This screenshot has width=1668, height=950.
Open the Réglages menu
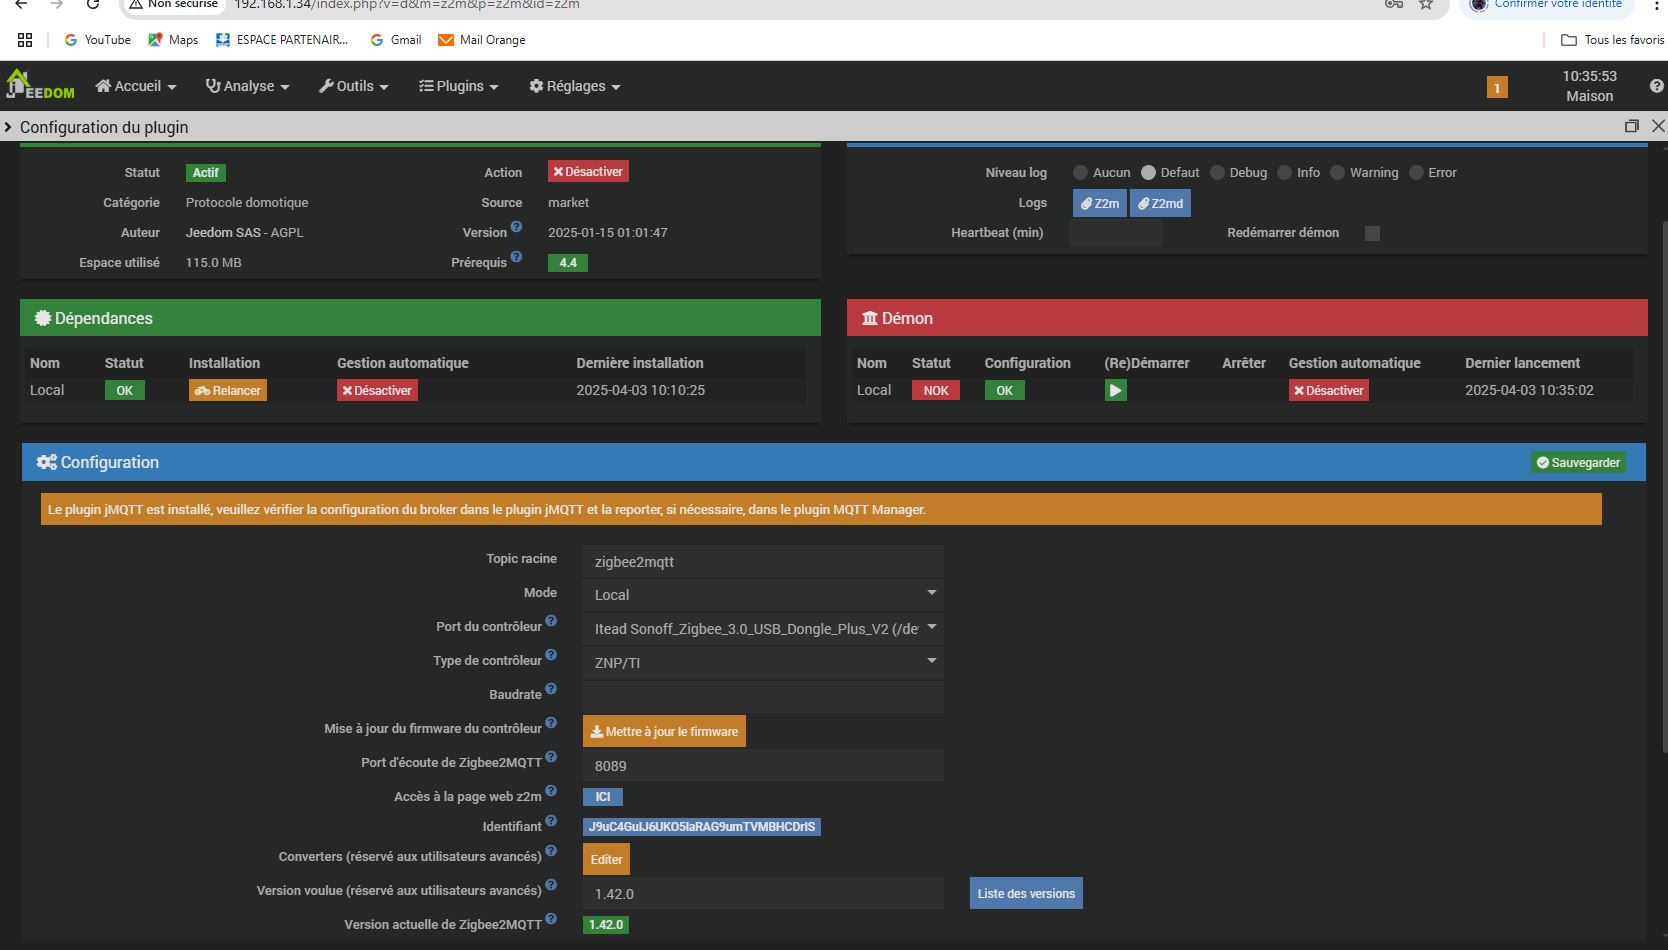click(574, 86)
